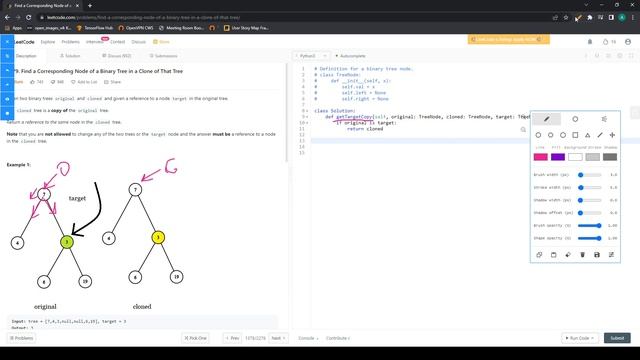The image size is (640, 360).
Task: Click the eraser icon in drawing panel
Action: pyautogui.click(x=568, y=255)
